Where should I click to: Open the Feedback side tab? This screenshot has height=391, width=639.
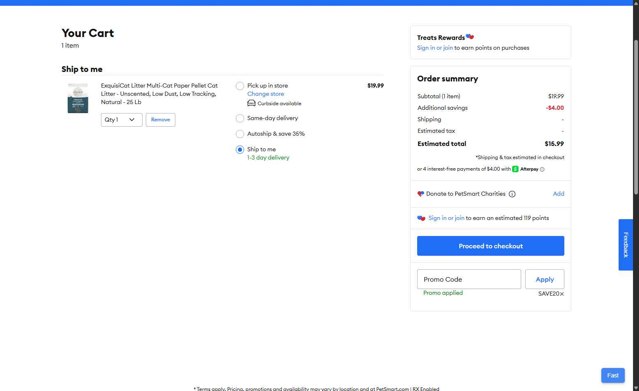(x=626, y=245)
